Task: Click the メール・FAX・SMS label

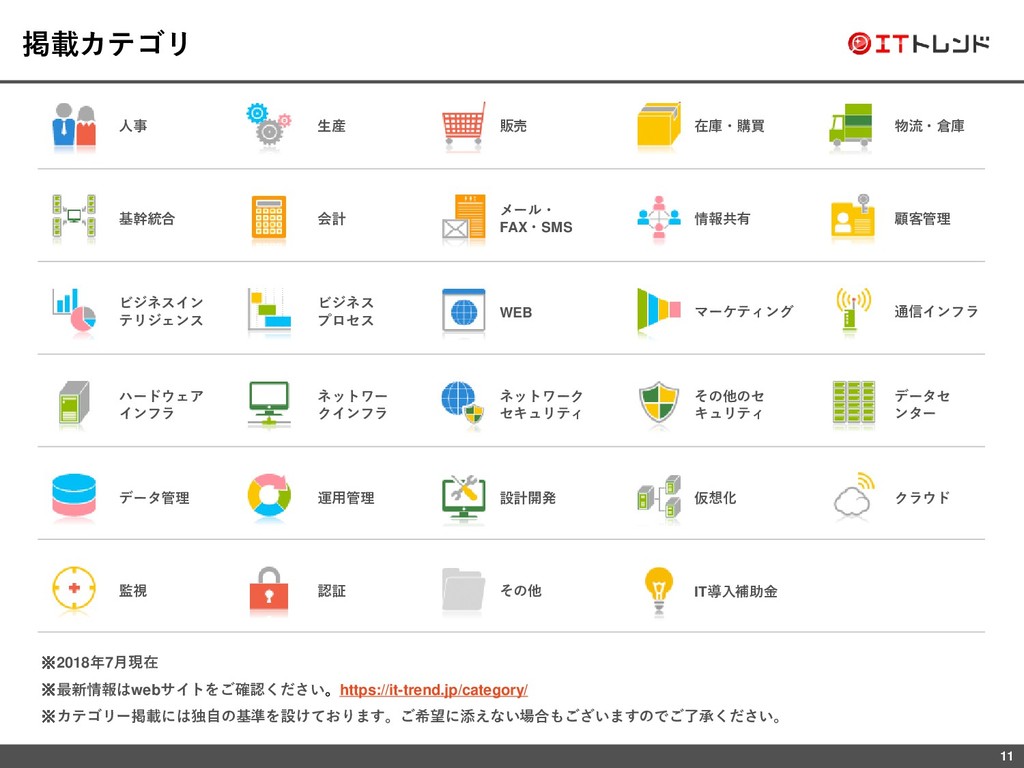Action: point(536,218)
